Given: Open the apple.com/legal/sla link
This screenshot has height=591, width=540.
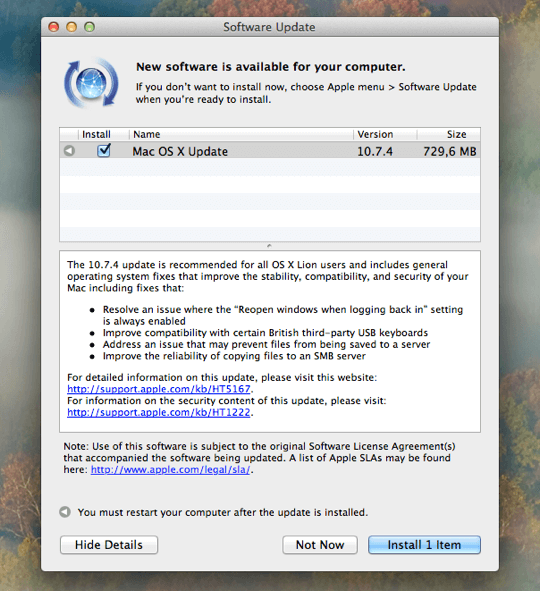Looking at the screenshot, I should tap(170, 470).
